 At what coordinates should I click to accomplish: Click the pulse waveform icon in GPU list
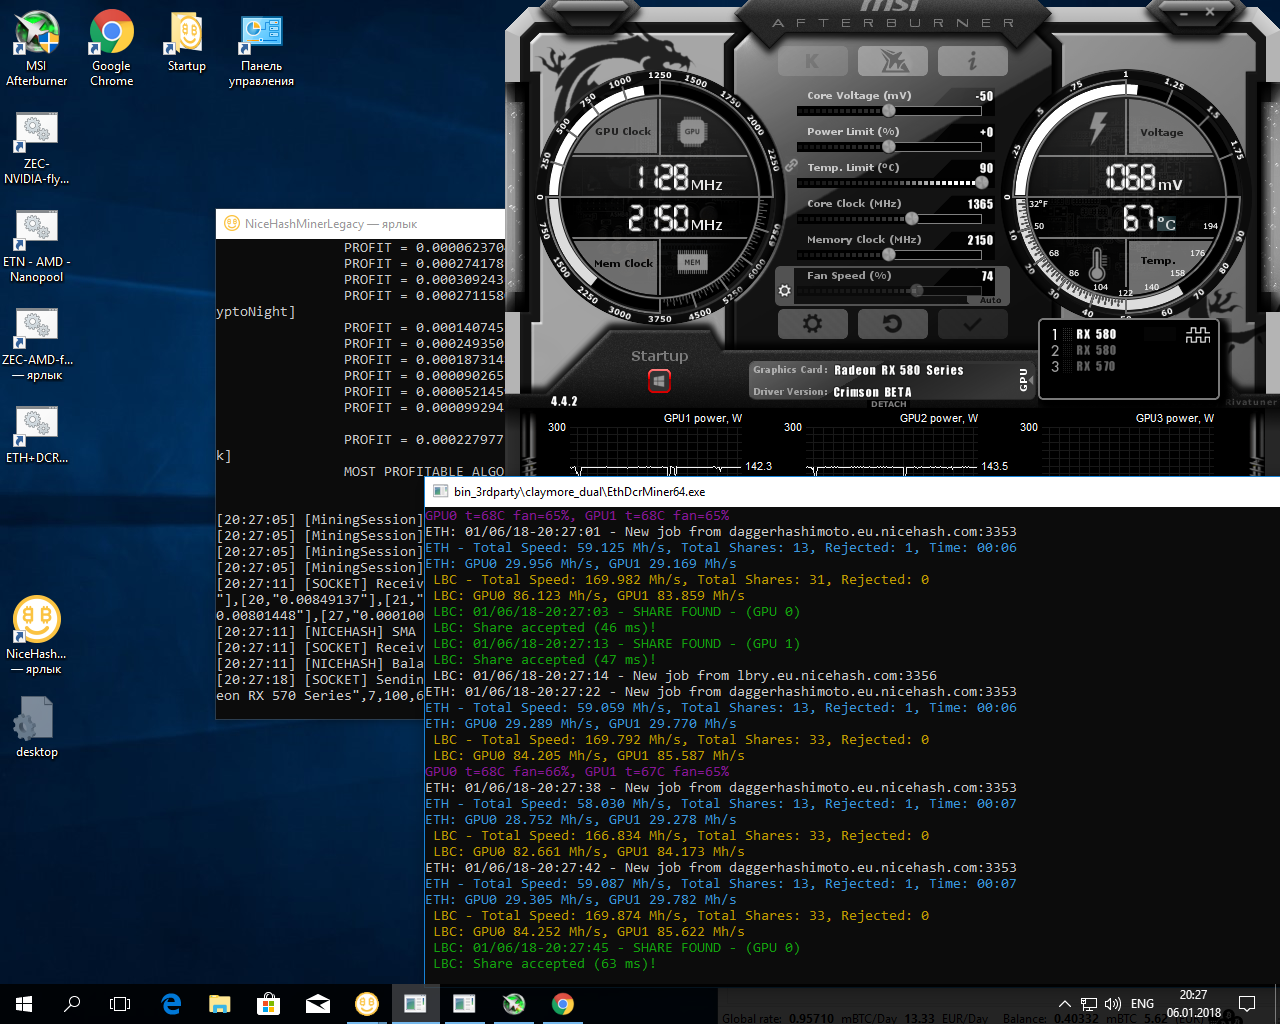(x=1197, y=336)
